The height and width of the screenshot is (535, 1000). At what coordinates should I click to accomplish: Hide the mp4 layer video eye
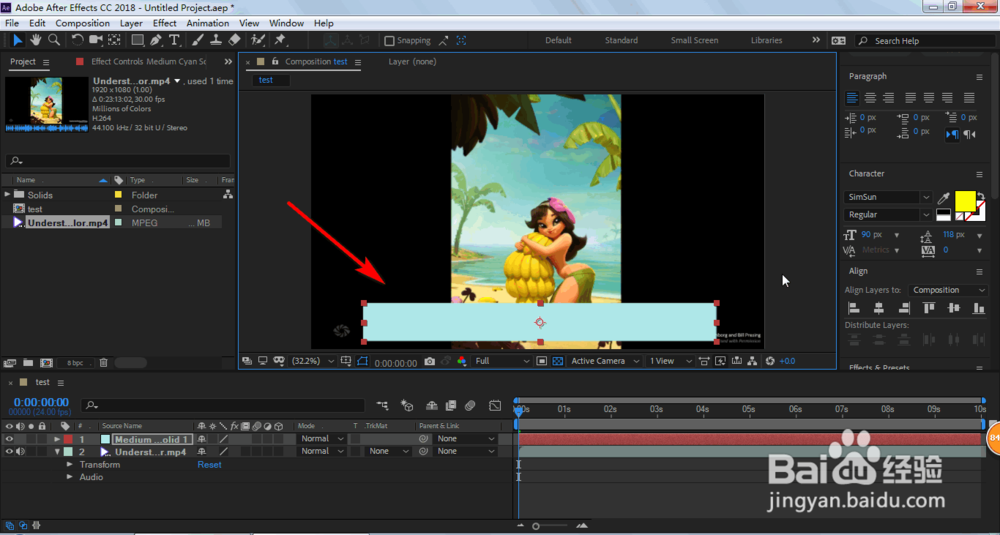[9, 451]
